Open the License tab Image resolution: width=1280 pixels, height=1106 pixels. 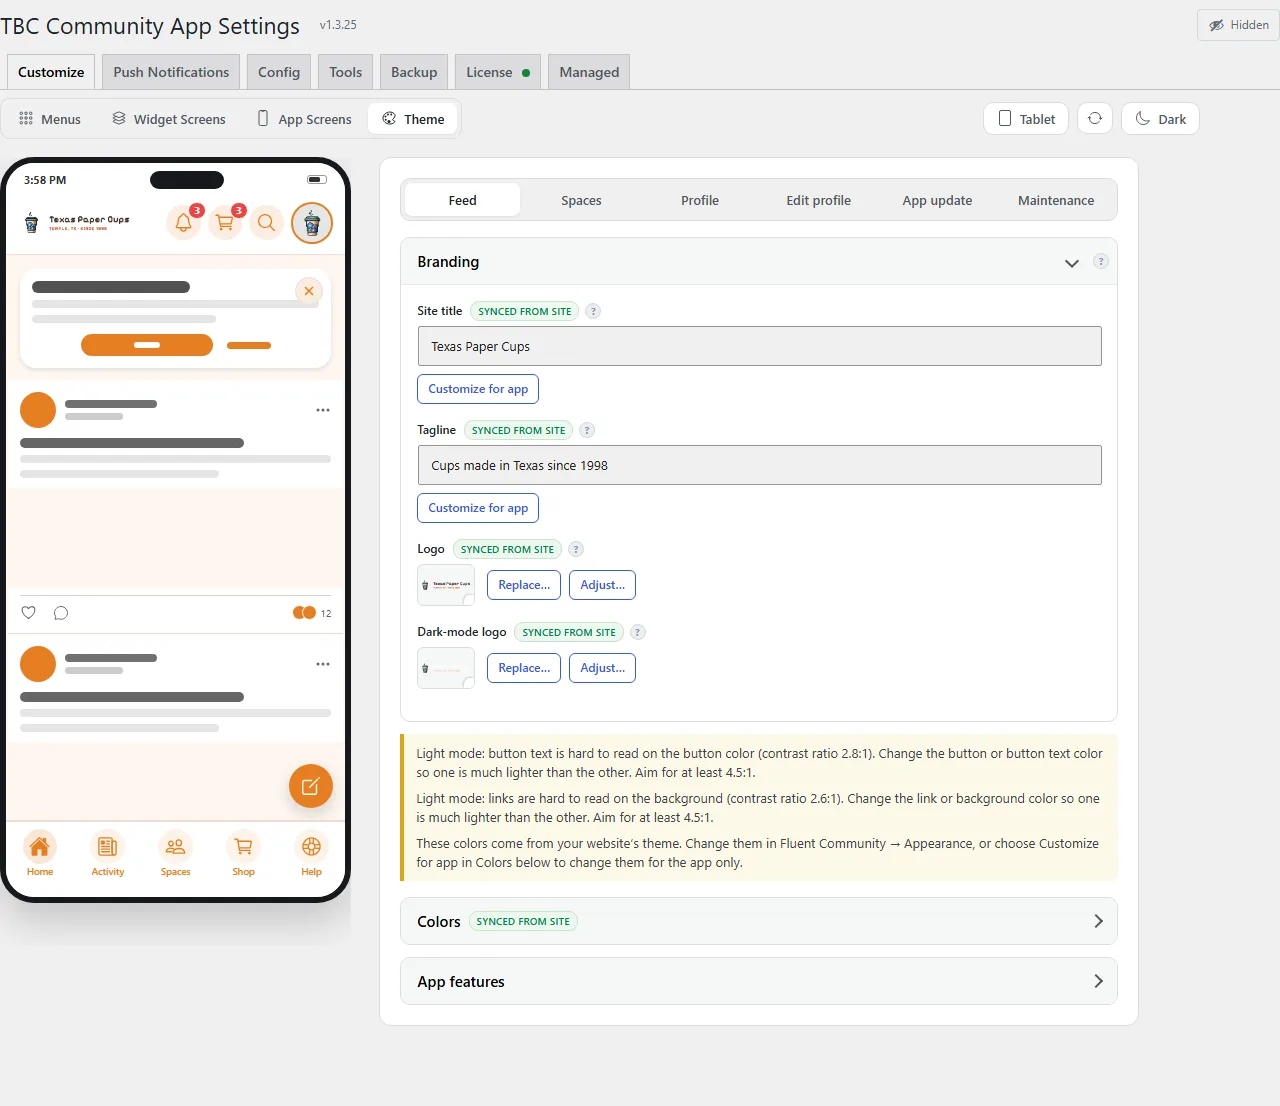pos(498,72)
